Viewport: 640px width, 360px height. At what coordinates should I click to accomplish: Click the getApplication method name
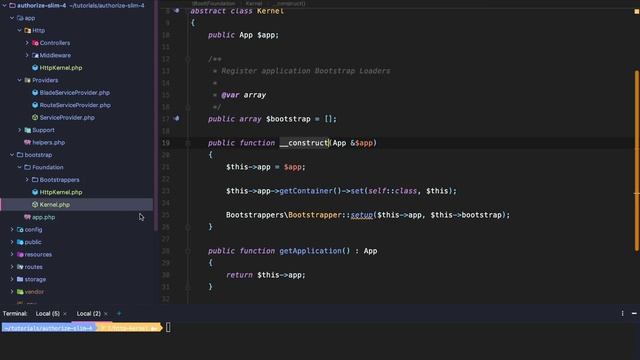[310, 251]
